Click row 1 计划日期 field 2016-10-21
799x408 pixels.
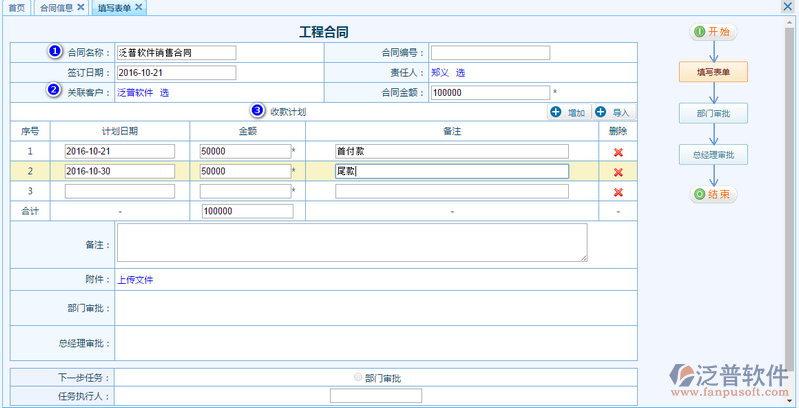click(120, 151)
